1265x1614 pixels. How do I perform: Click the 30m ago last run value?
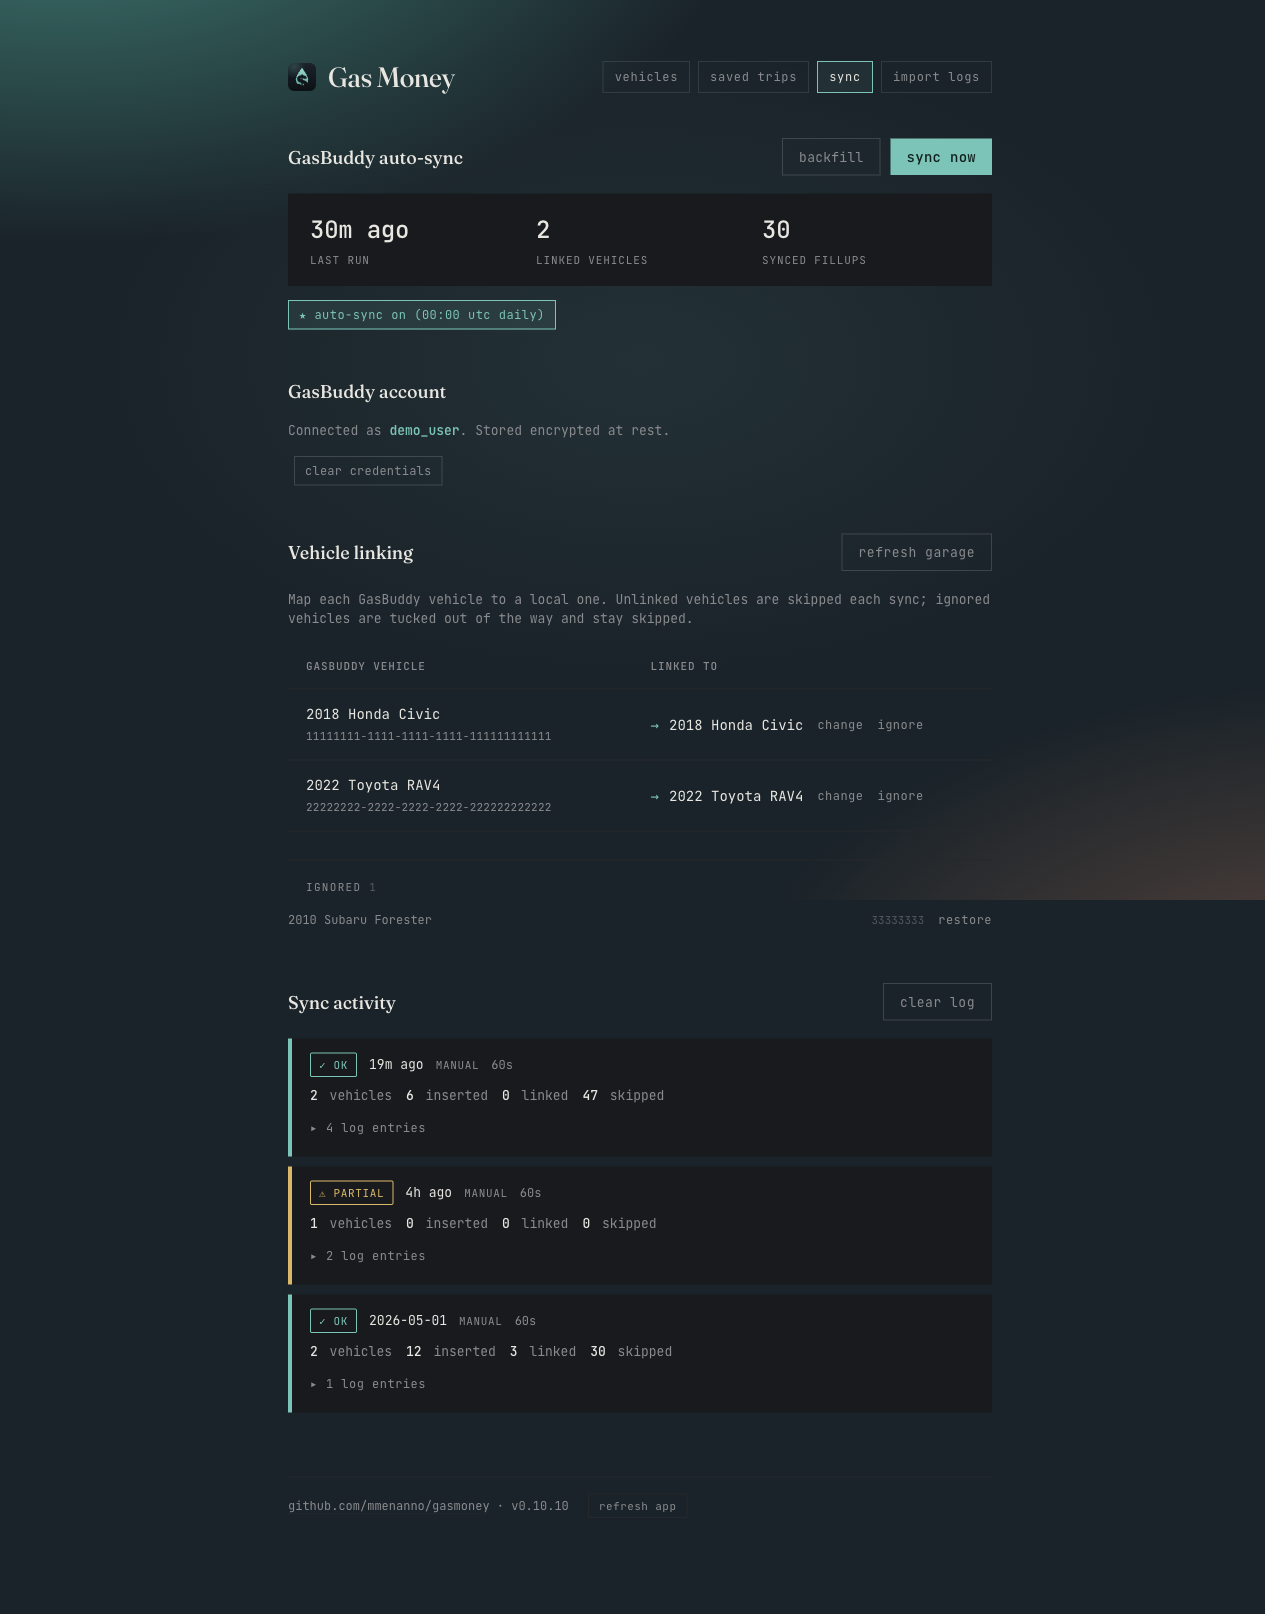point(359,230)
